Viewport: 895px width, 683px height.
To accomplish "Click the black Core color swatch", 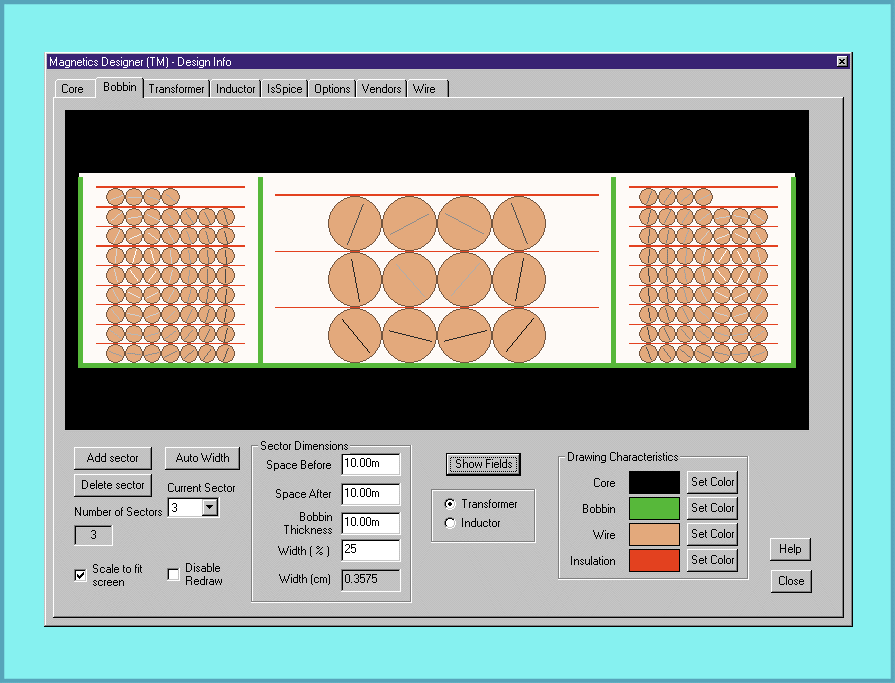I will (x=654, y=482).
